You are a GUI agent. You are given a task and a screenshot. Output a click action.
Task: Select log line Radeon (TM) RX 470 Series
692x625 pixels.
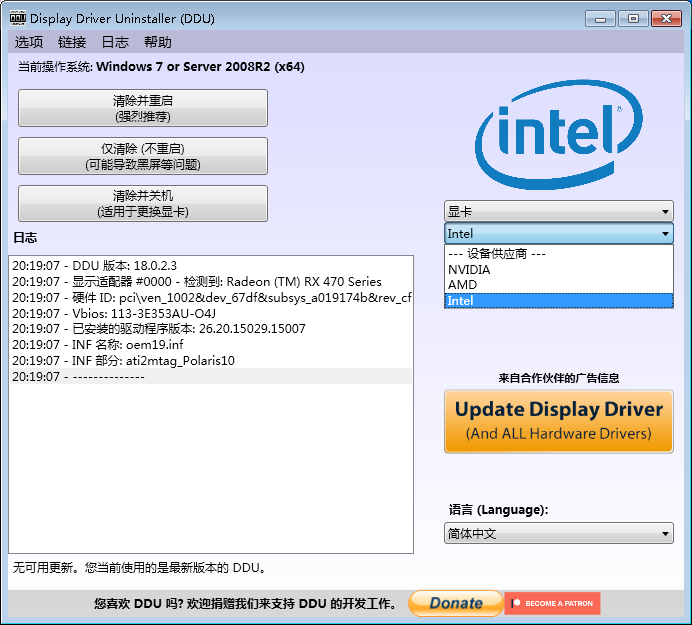[x=211, y=282]
